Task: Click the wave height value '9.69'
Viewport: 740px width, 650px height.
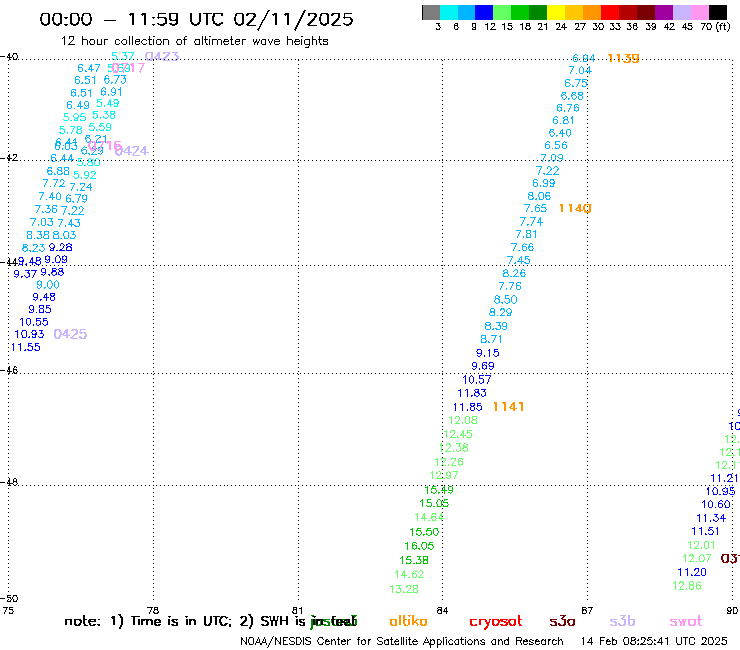Action: coord(483,366)
